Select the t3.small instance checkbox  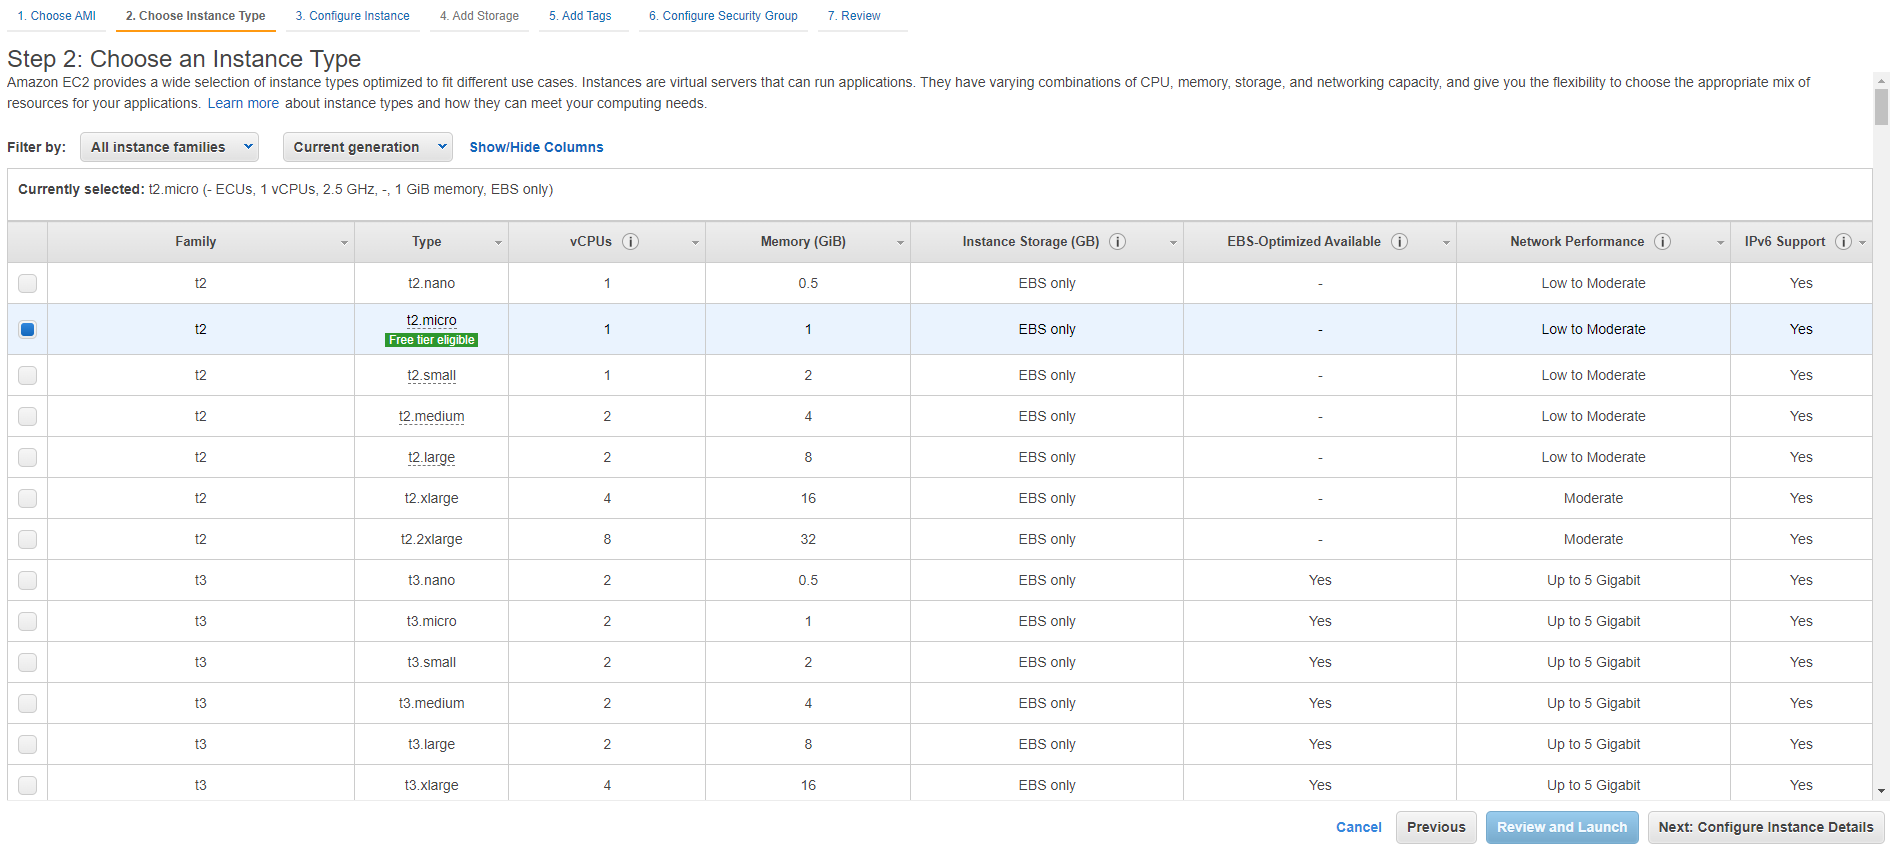27,662
